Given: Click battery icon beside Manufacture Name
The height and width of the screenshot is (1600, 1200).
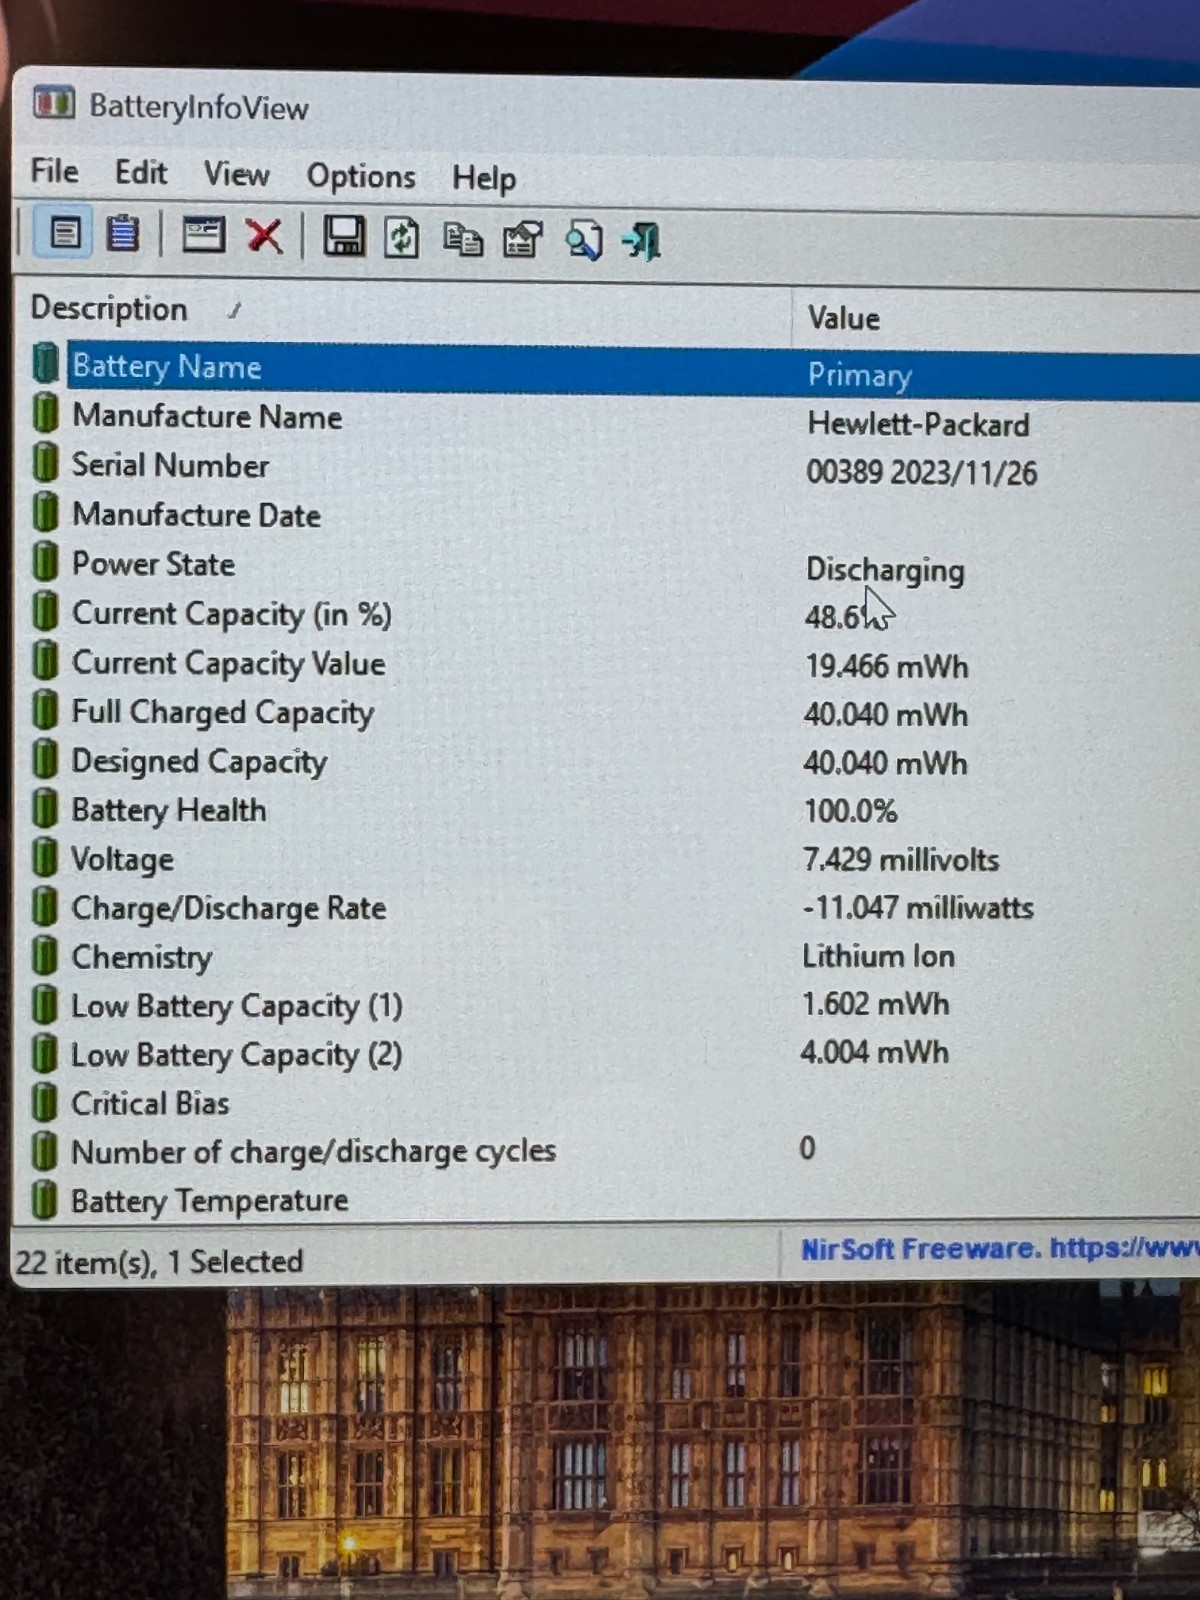Looking at the screenshot, I should (x=45, y=412).
